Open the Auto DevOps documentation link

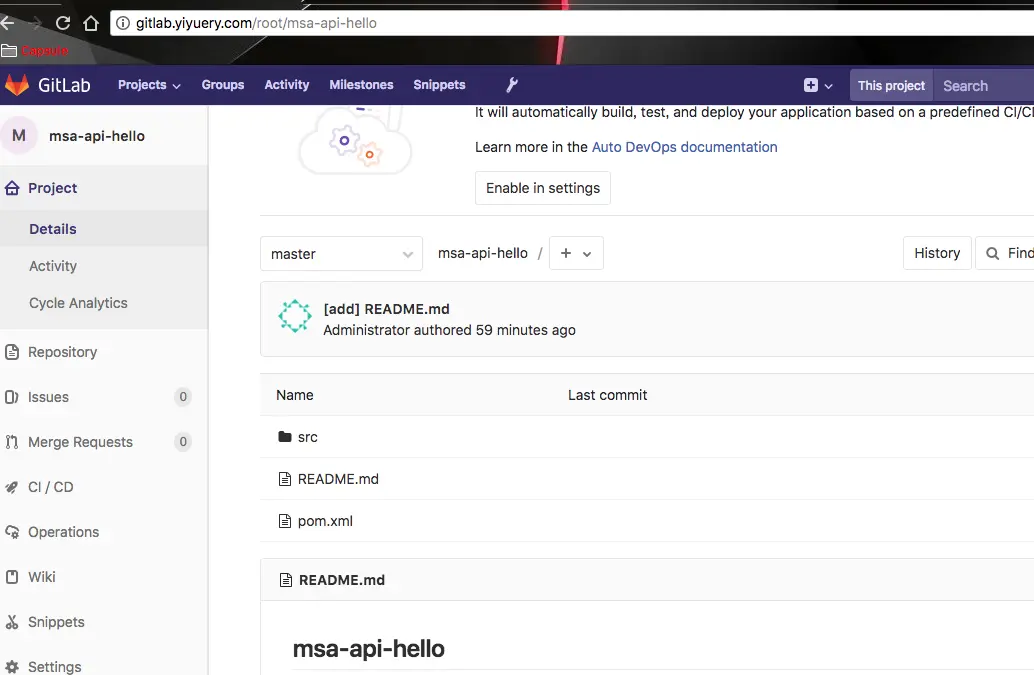(x=684, y=147)
